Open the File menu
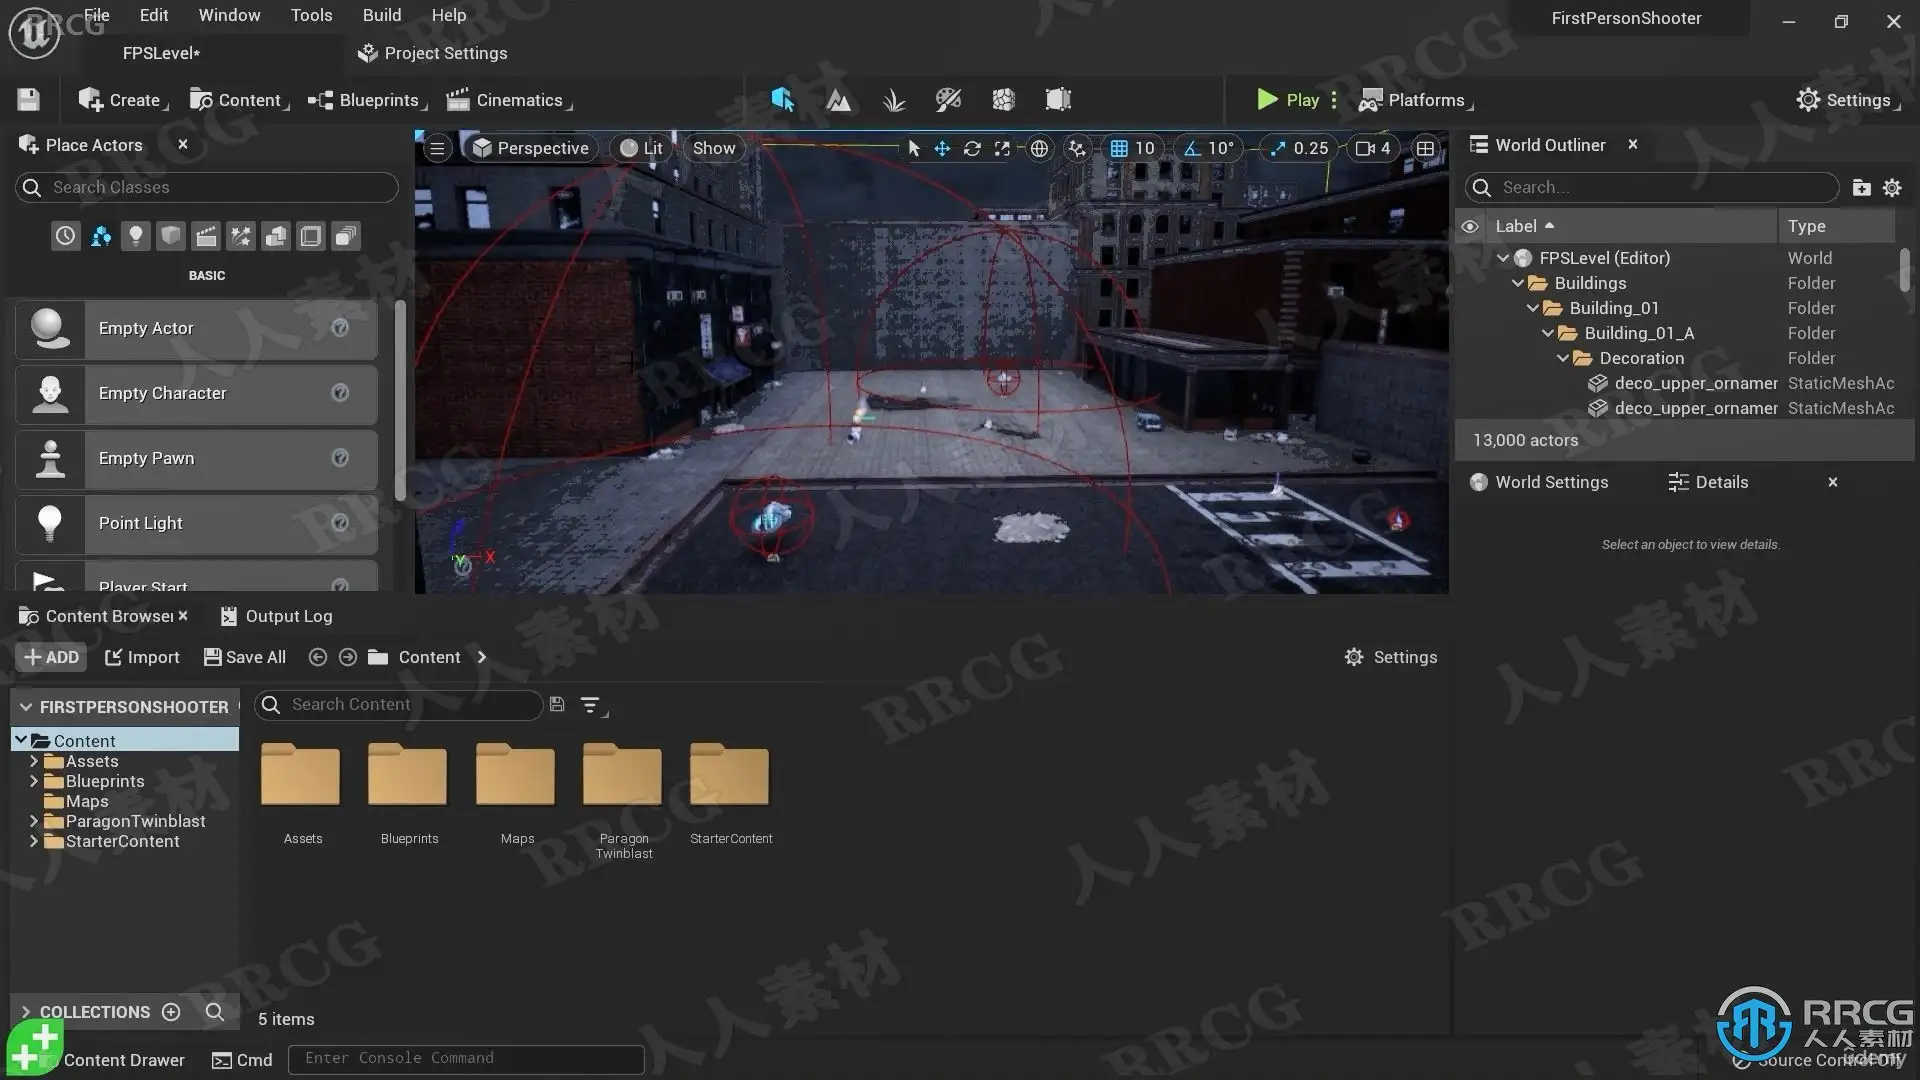The image size is (1920, 1080). (x=97, y=15)
